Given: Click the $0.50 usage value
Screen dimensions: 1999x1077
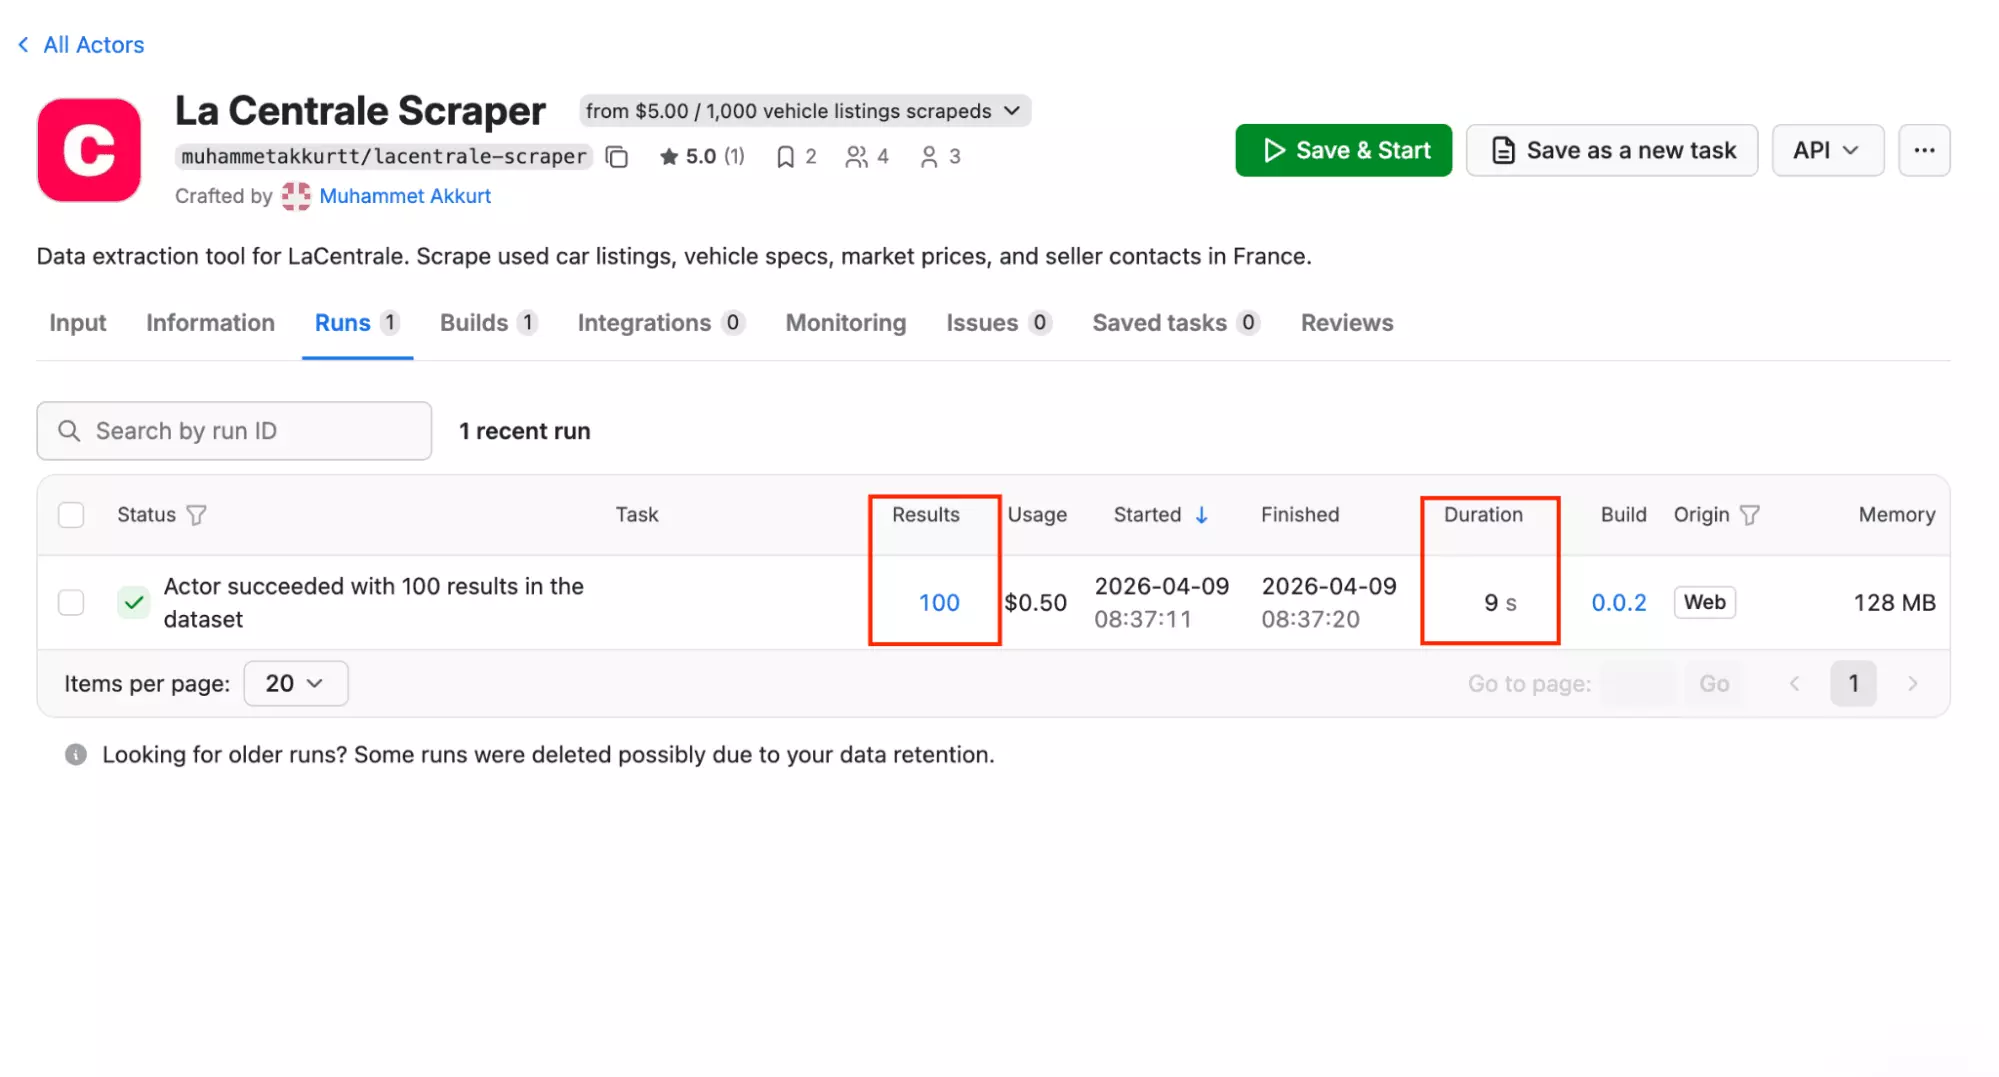Looking at the screenshot, I should click(1036, 603).
